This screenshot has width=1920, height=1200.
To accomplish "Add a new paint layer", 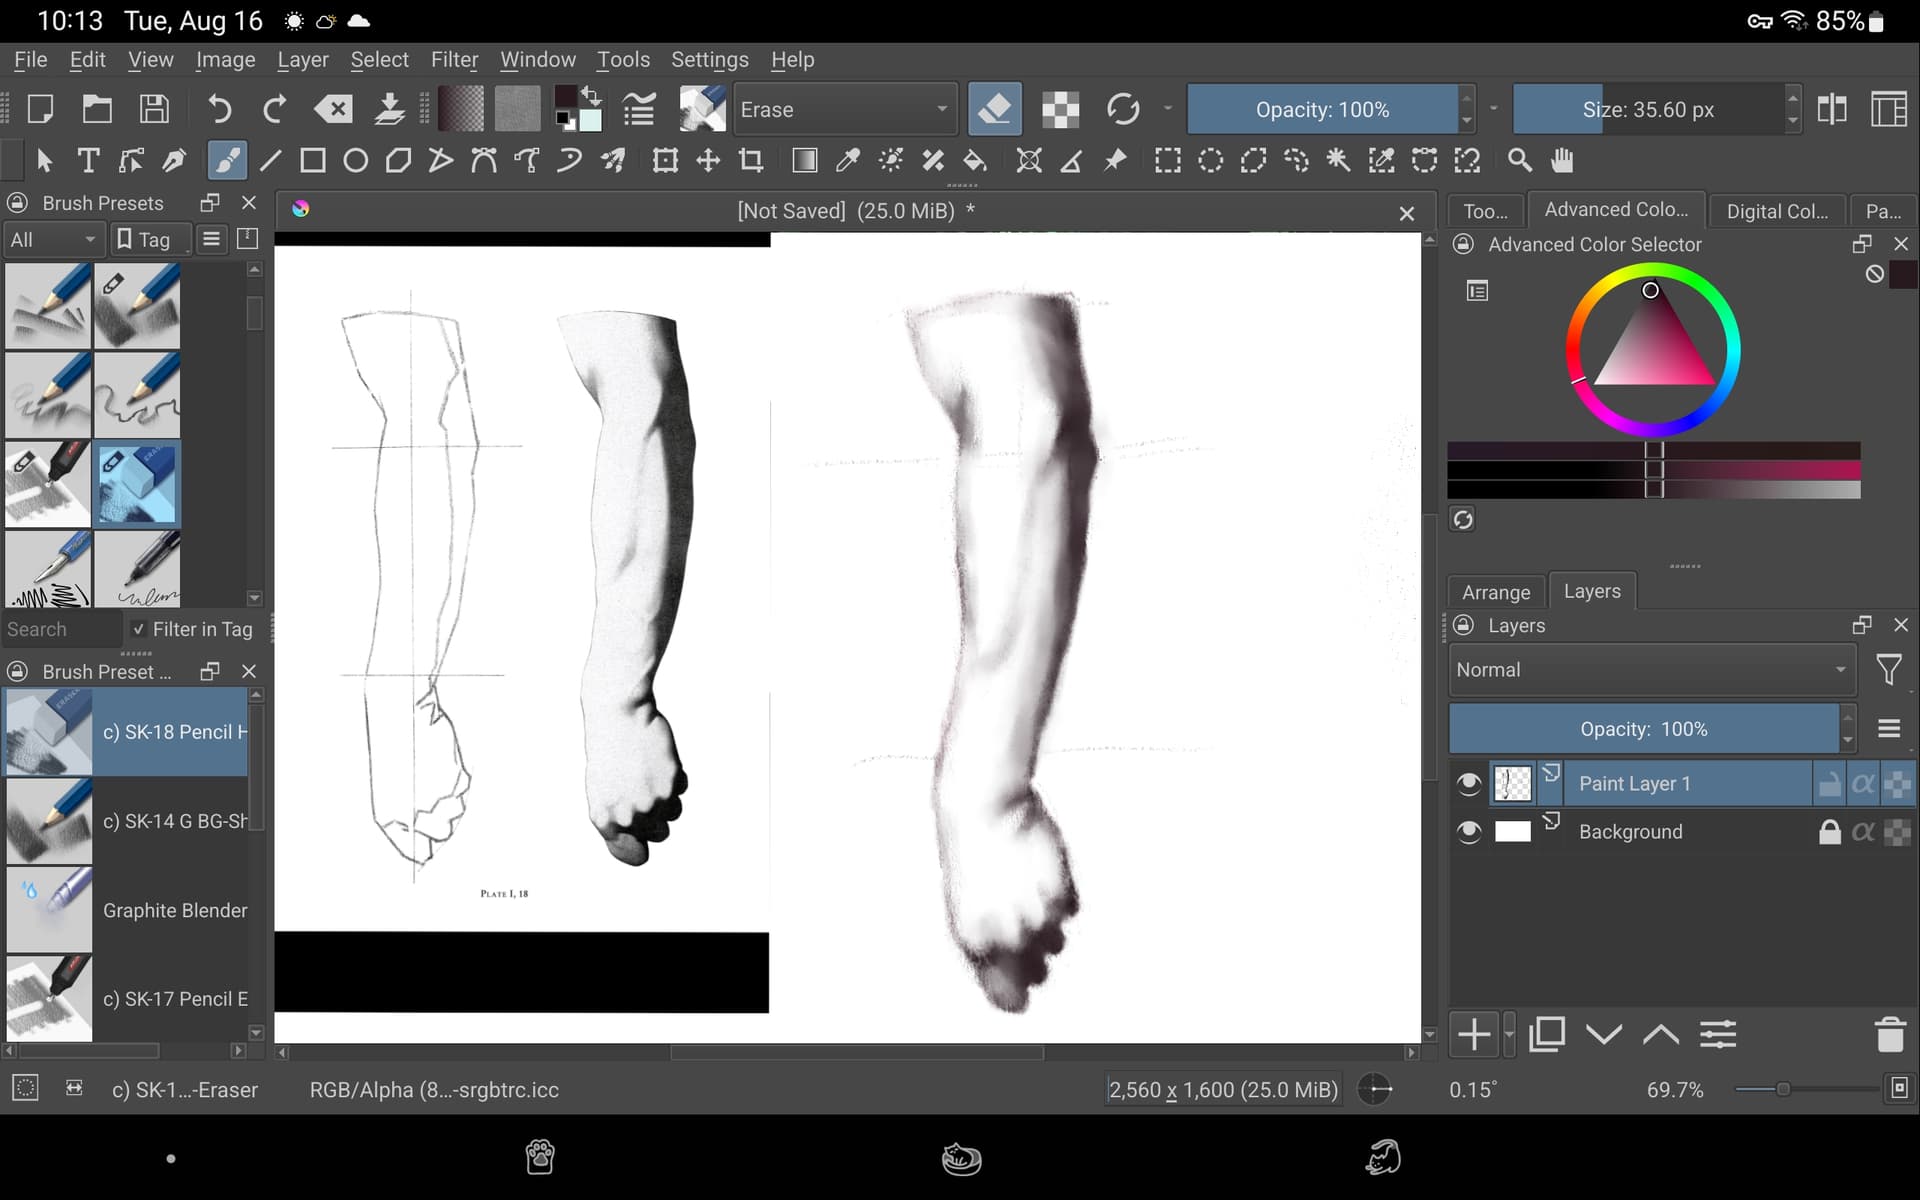I will click(1474, 1034).
